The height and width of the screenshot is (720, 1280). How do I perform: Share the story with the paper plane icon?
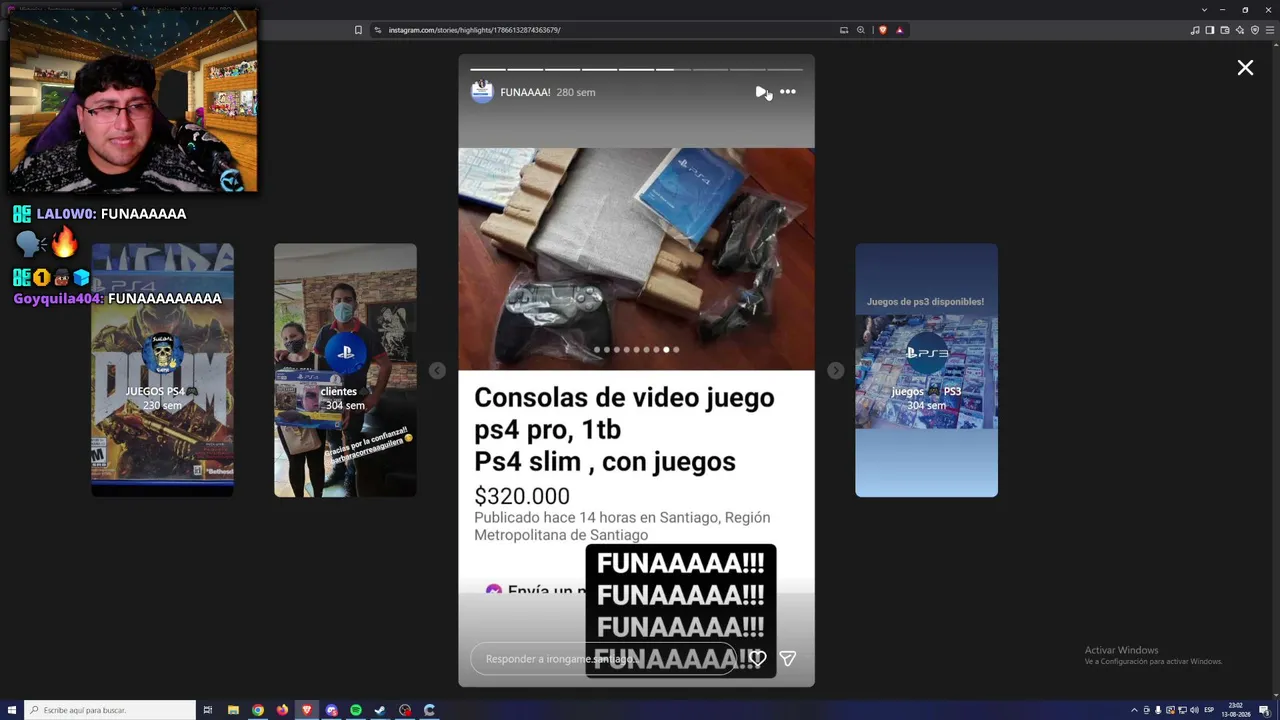point(788,658)
